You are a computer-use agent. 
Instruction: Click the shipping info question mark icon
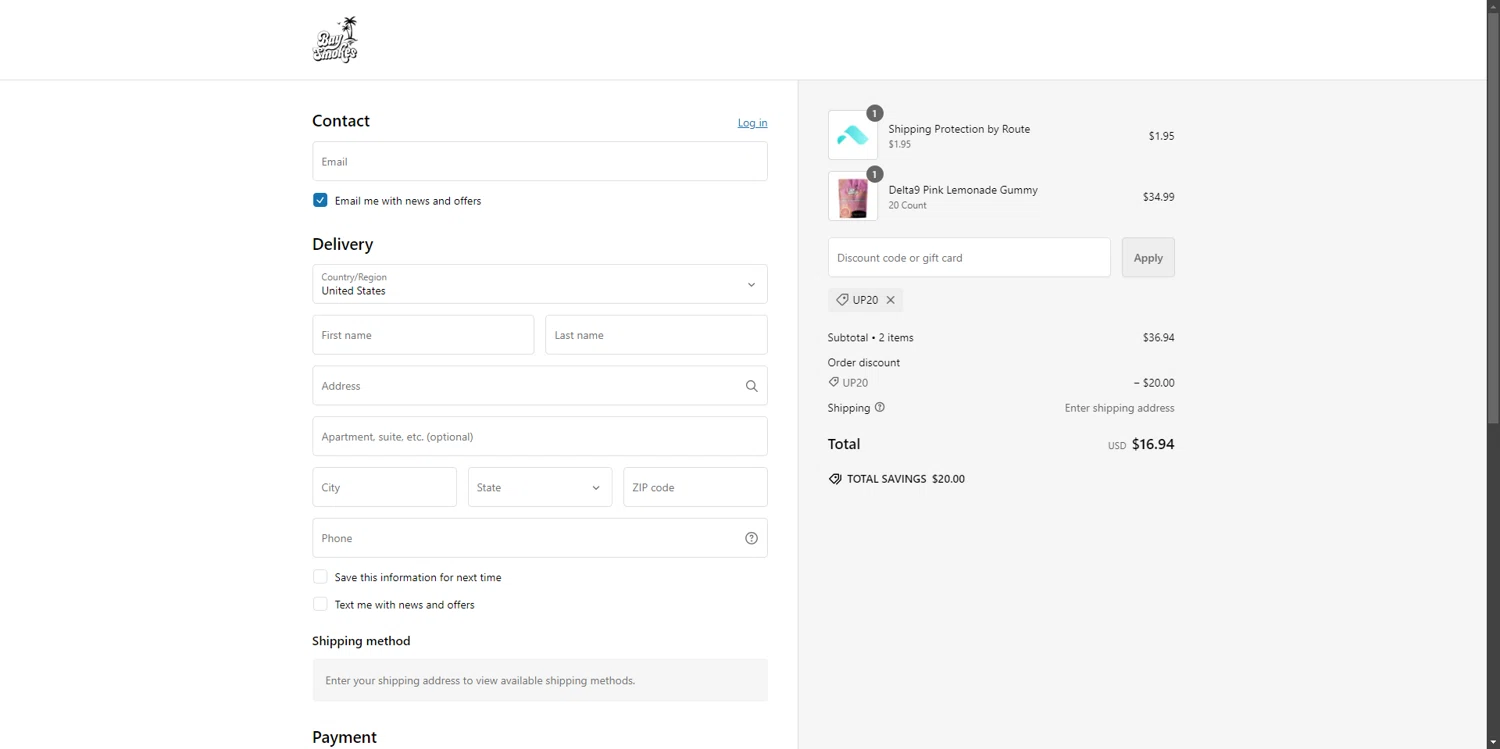pyautogui.click(x=880, y=407)
